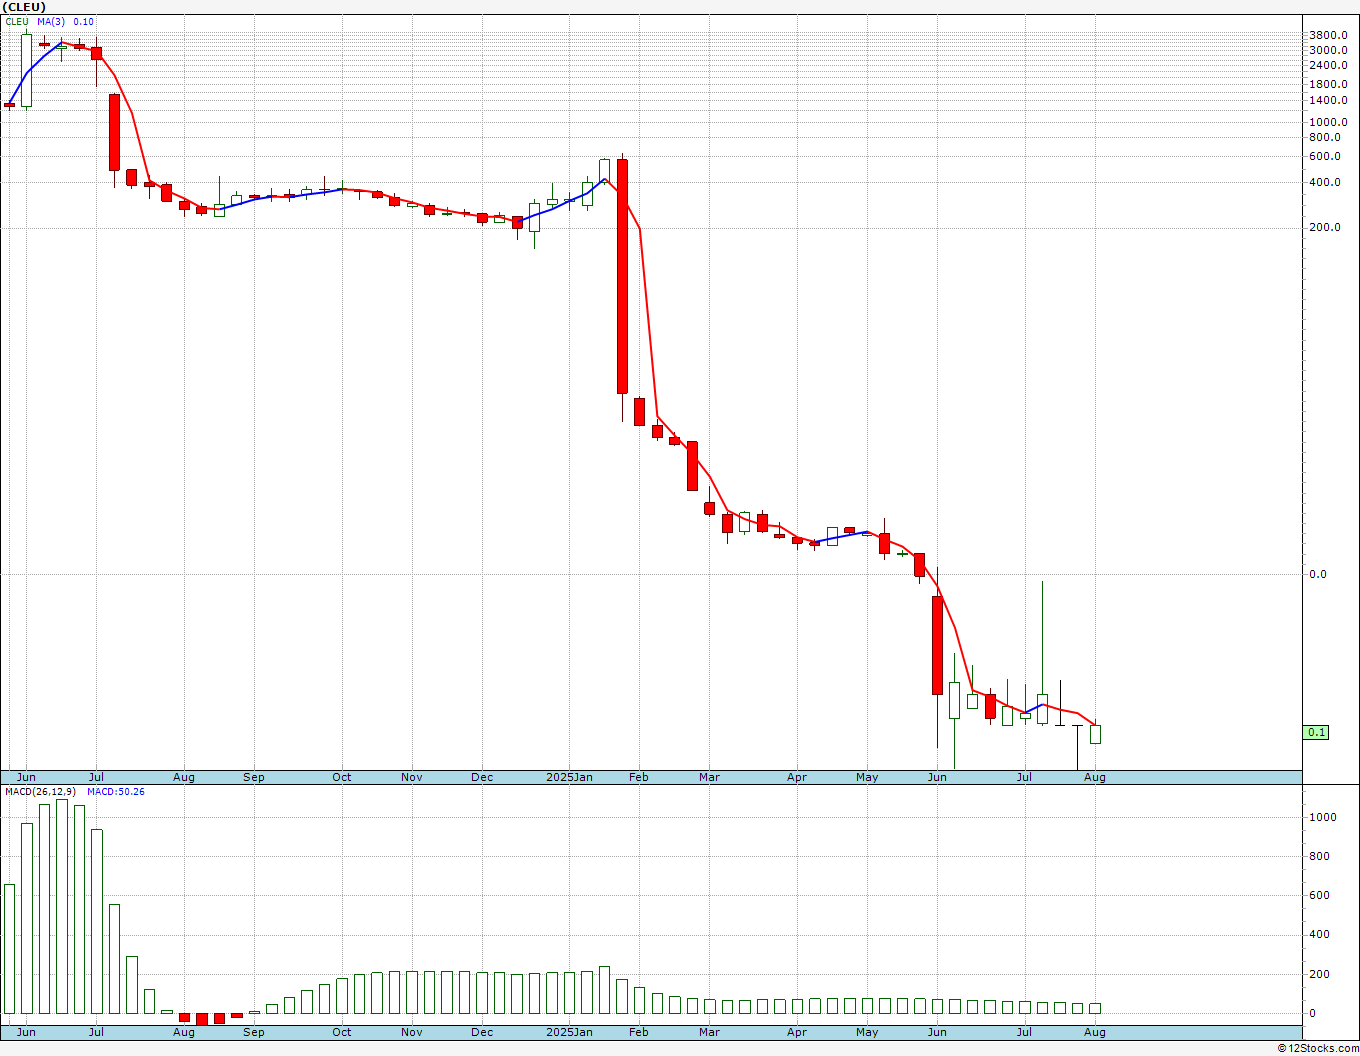Click Dec on the price chart date axis
The width and height of the screenshot is (1360, 1056).
[482, 777]
